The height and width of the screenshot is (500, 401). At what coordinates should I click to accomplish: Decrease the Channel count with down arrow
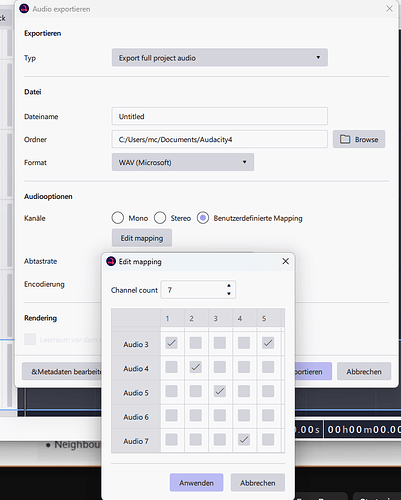pyautogui.click(x=229, y=294)
